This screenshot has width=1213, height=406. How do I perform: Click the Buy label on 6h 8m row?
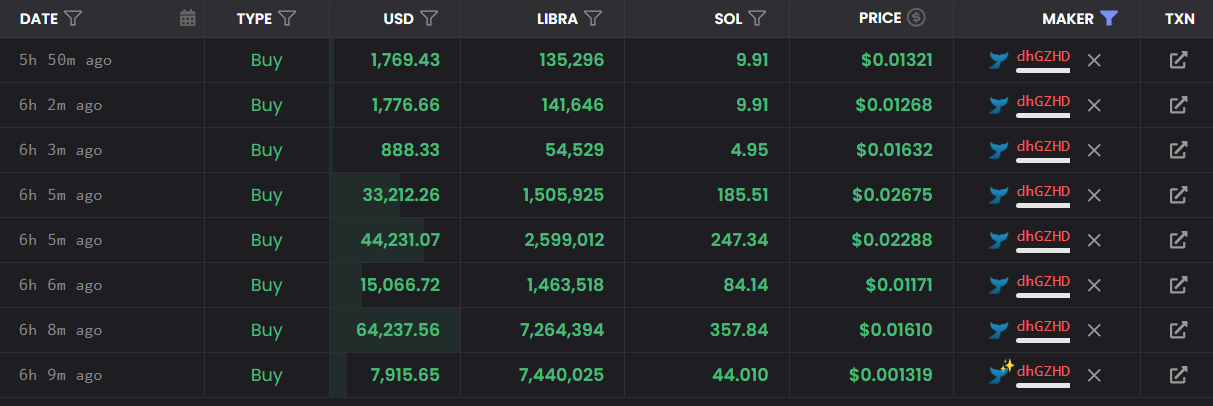pyautogui.click(x=267, y=330)
